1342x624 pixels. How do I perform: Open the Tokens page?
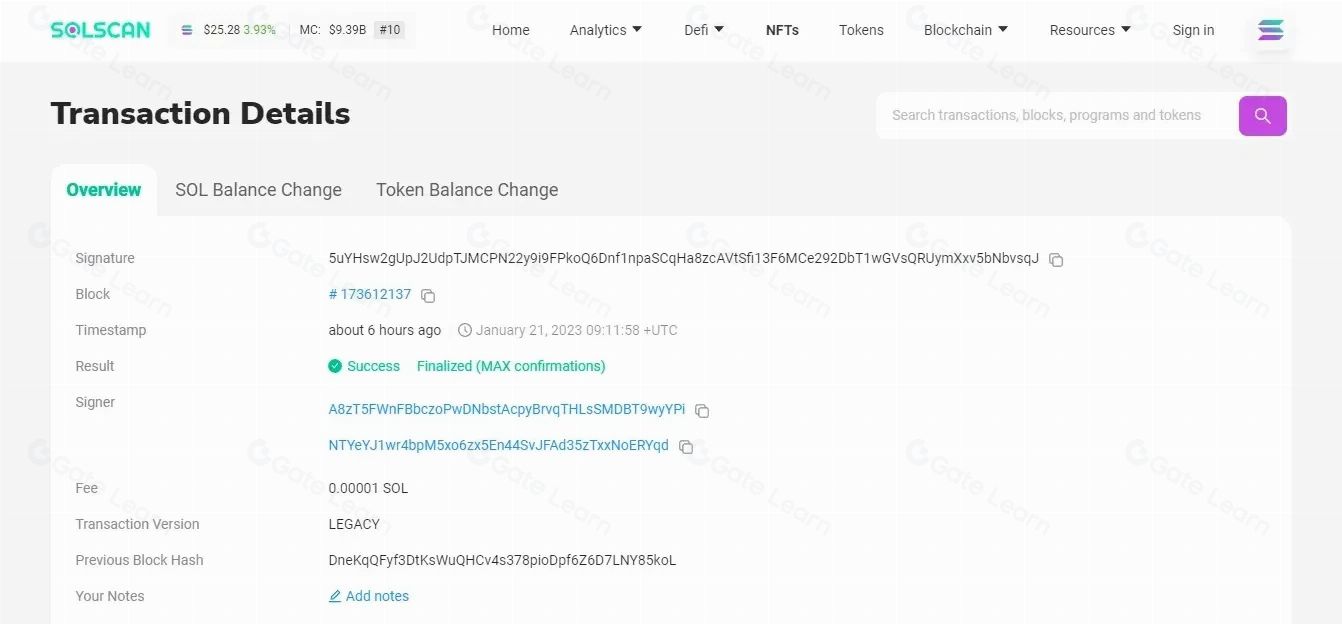click(x=861, y=30)
